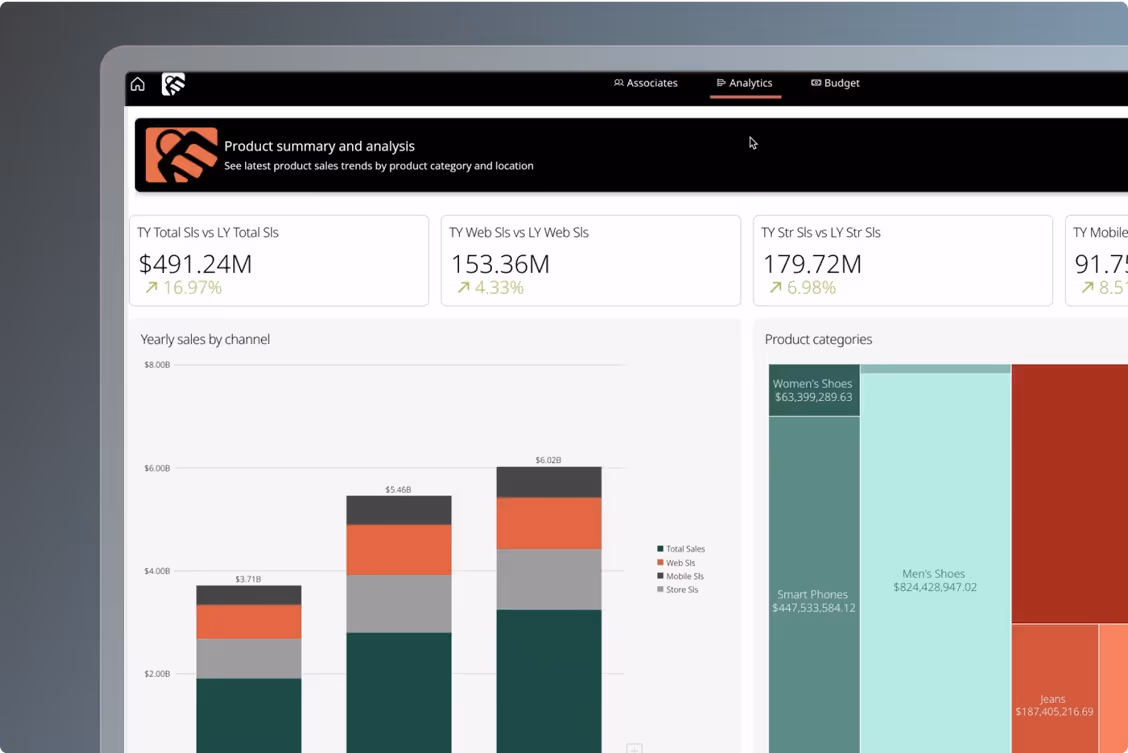Select the large dark red treemap tile

tap(1070, 493)
